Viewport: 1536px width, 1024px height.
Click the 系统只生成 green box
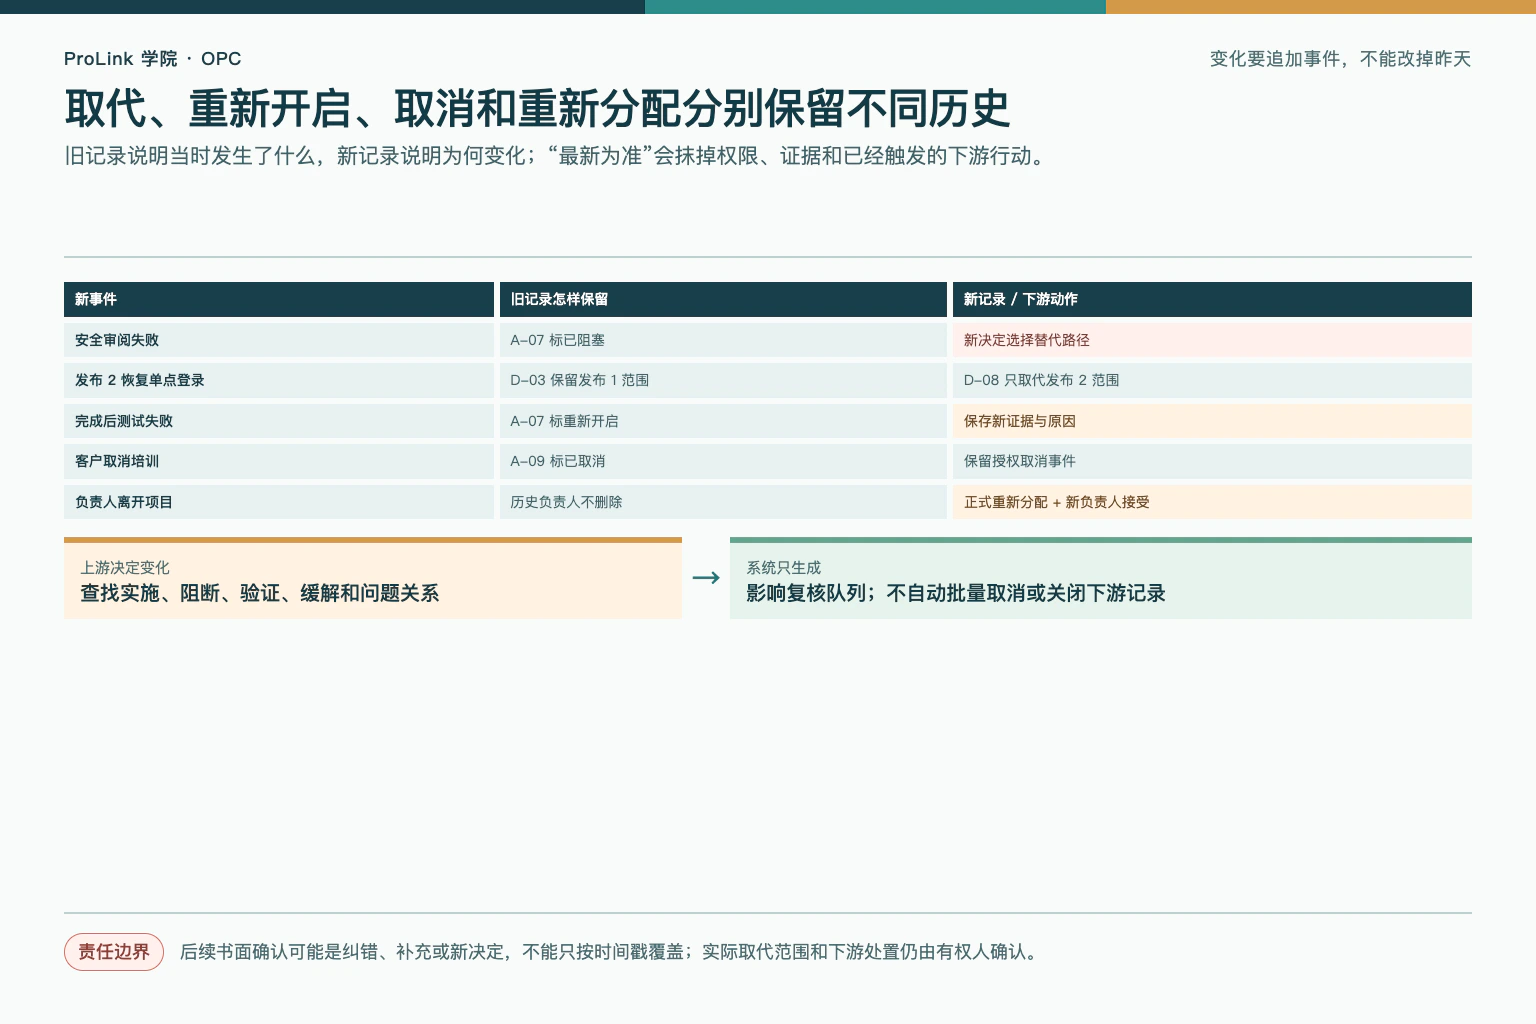(1101, 578)
